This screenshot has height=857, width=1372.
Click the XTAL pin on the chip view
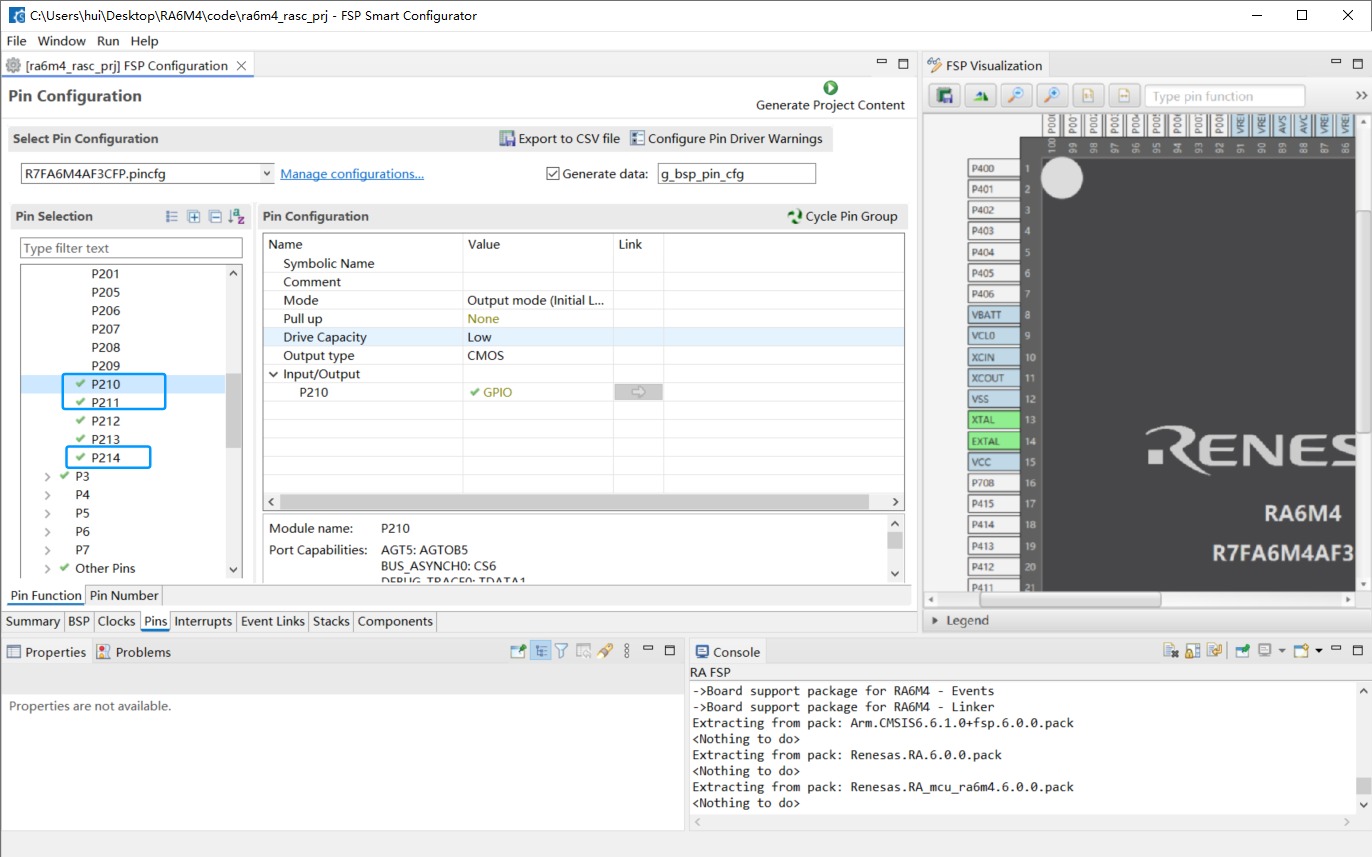coord(994,420)
